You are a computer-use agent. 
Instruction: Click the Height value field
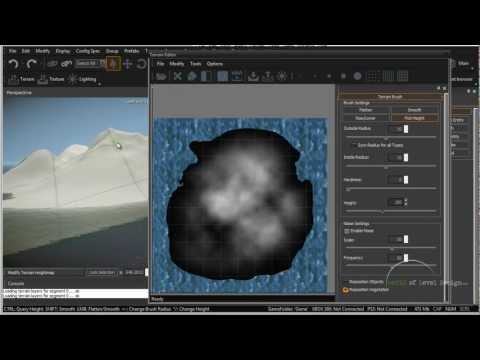[396, 202]
